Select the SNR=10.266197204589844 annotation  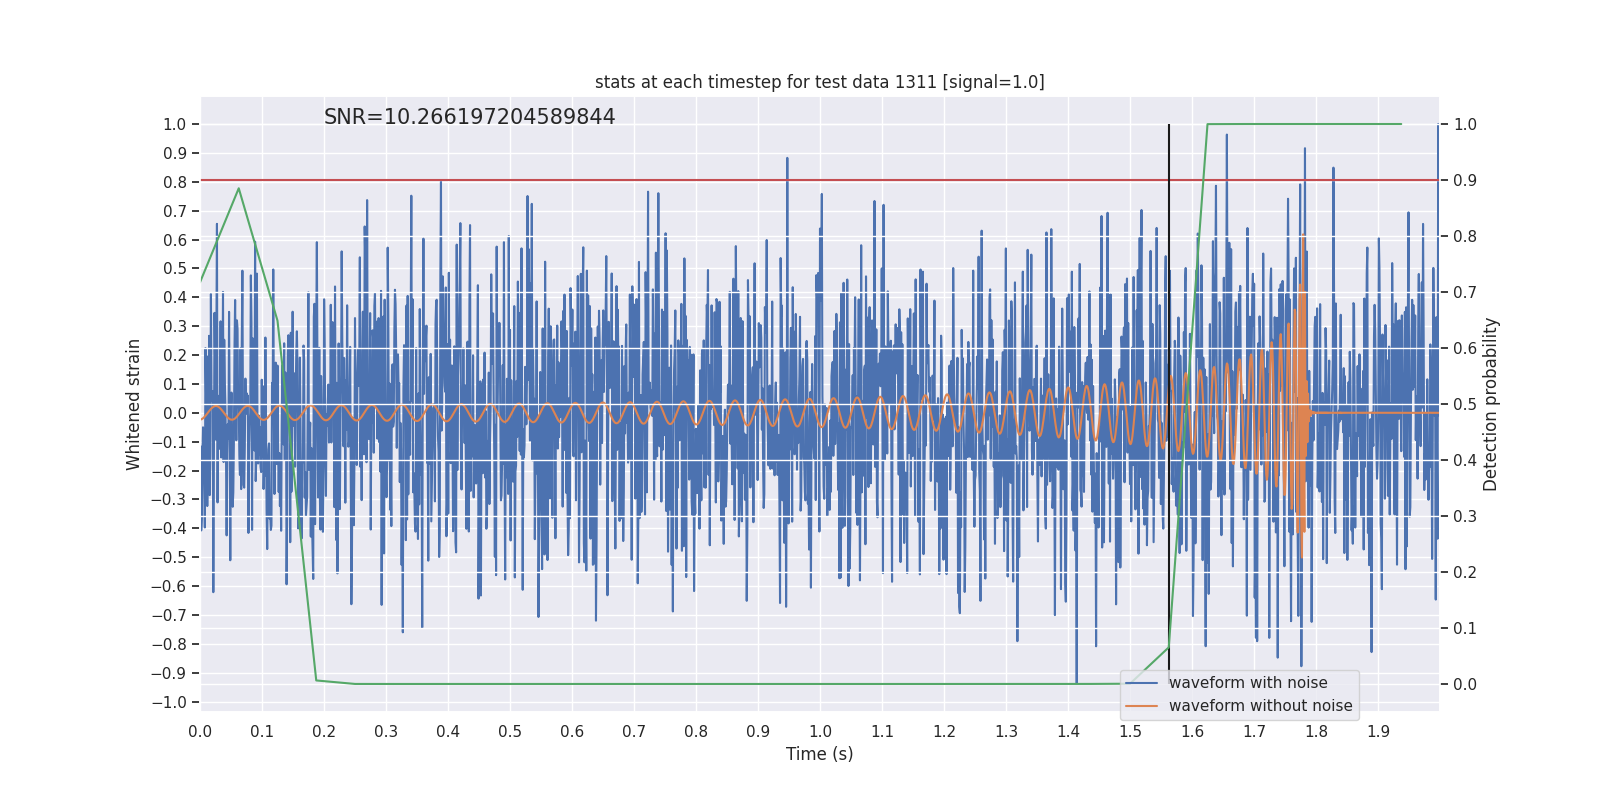coord(470,117)
